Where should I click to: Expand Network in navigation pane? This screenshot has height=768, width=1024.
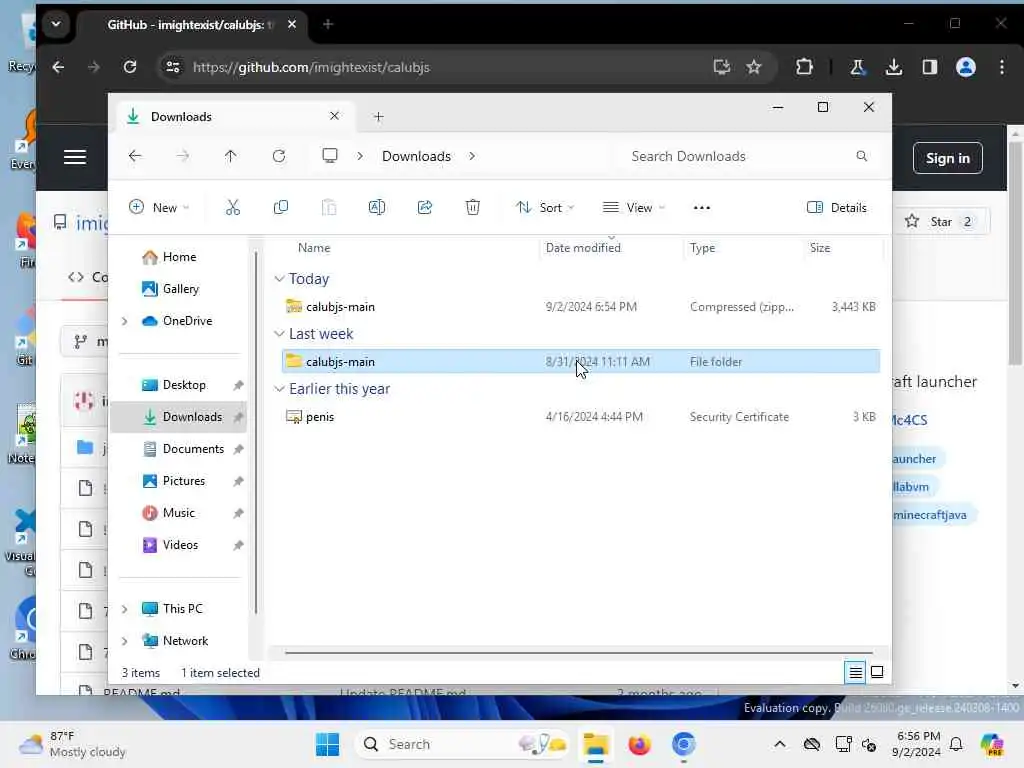(x=124, y=641)
